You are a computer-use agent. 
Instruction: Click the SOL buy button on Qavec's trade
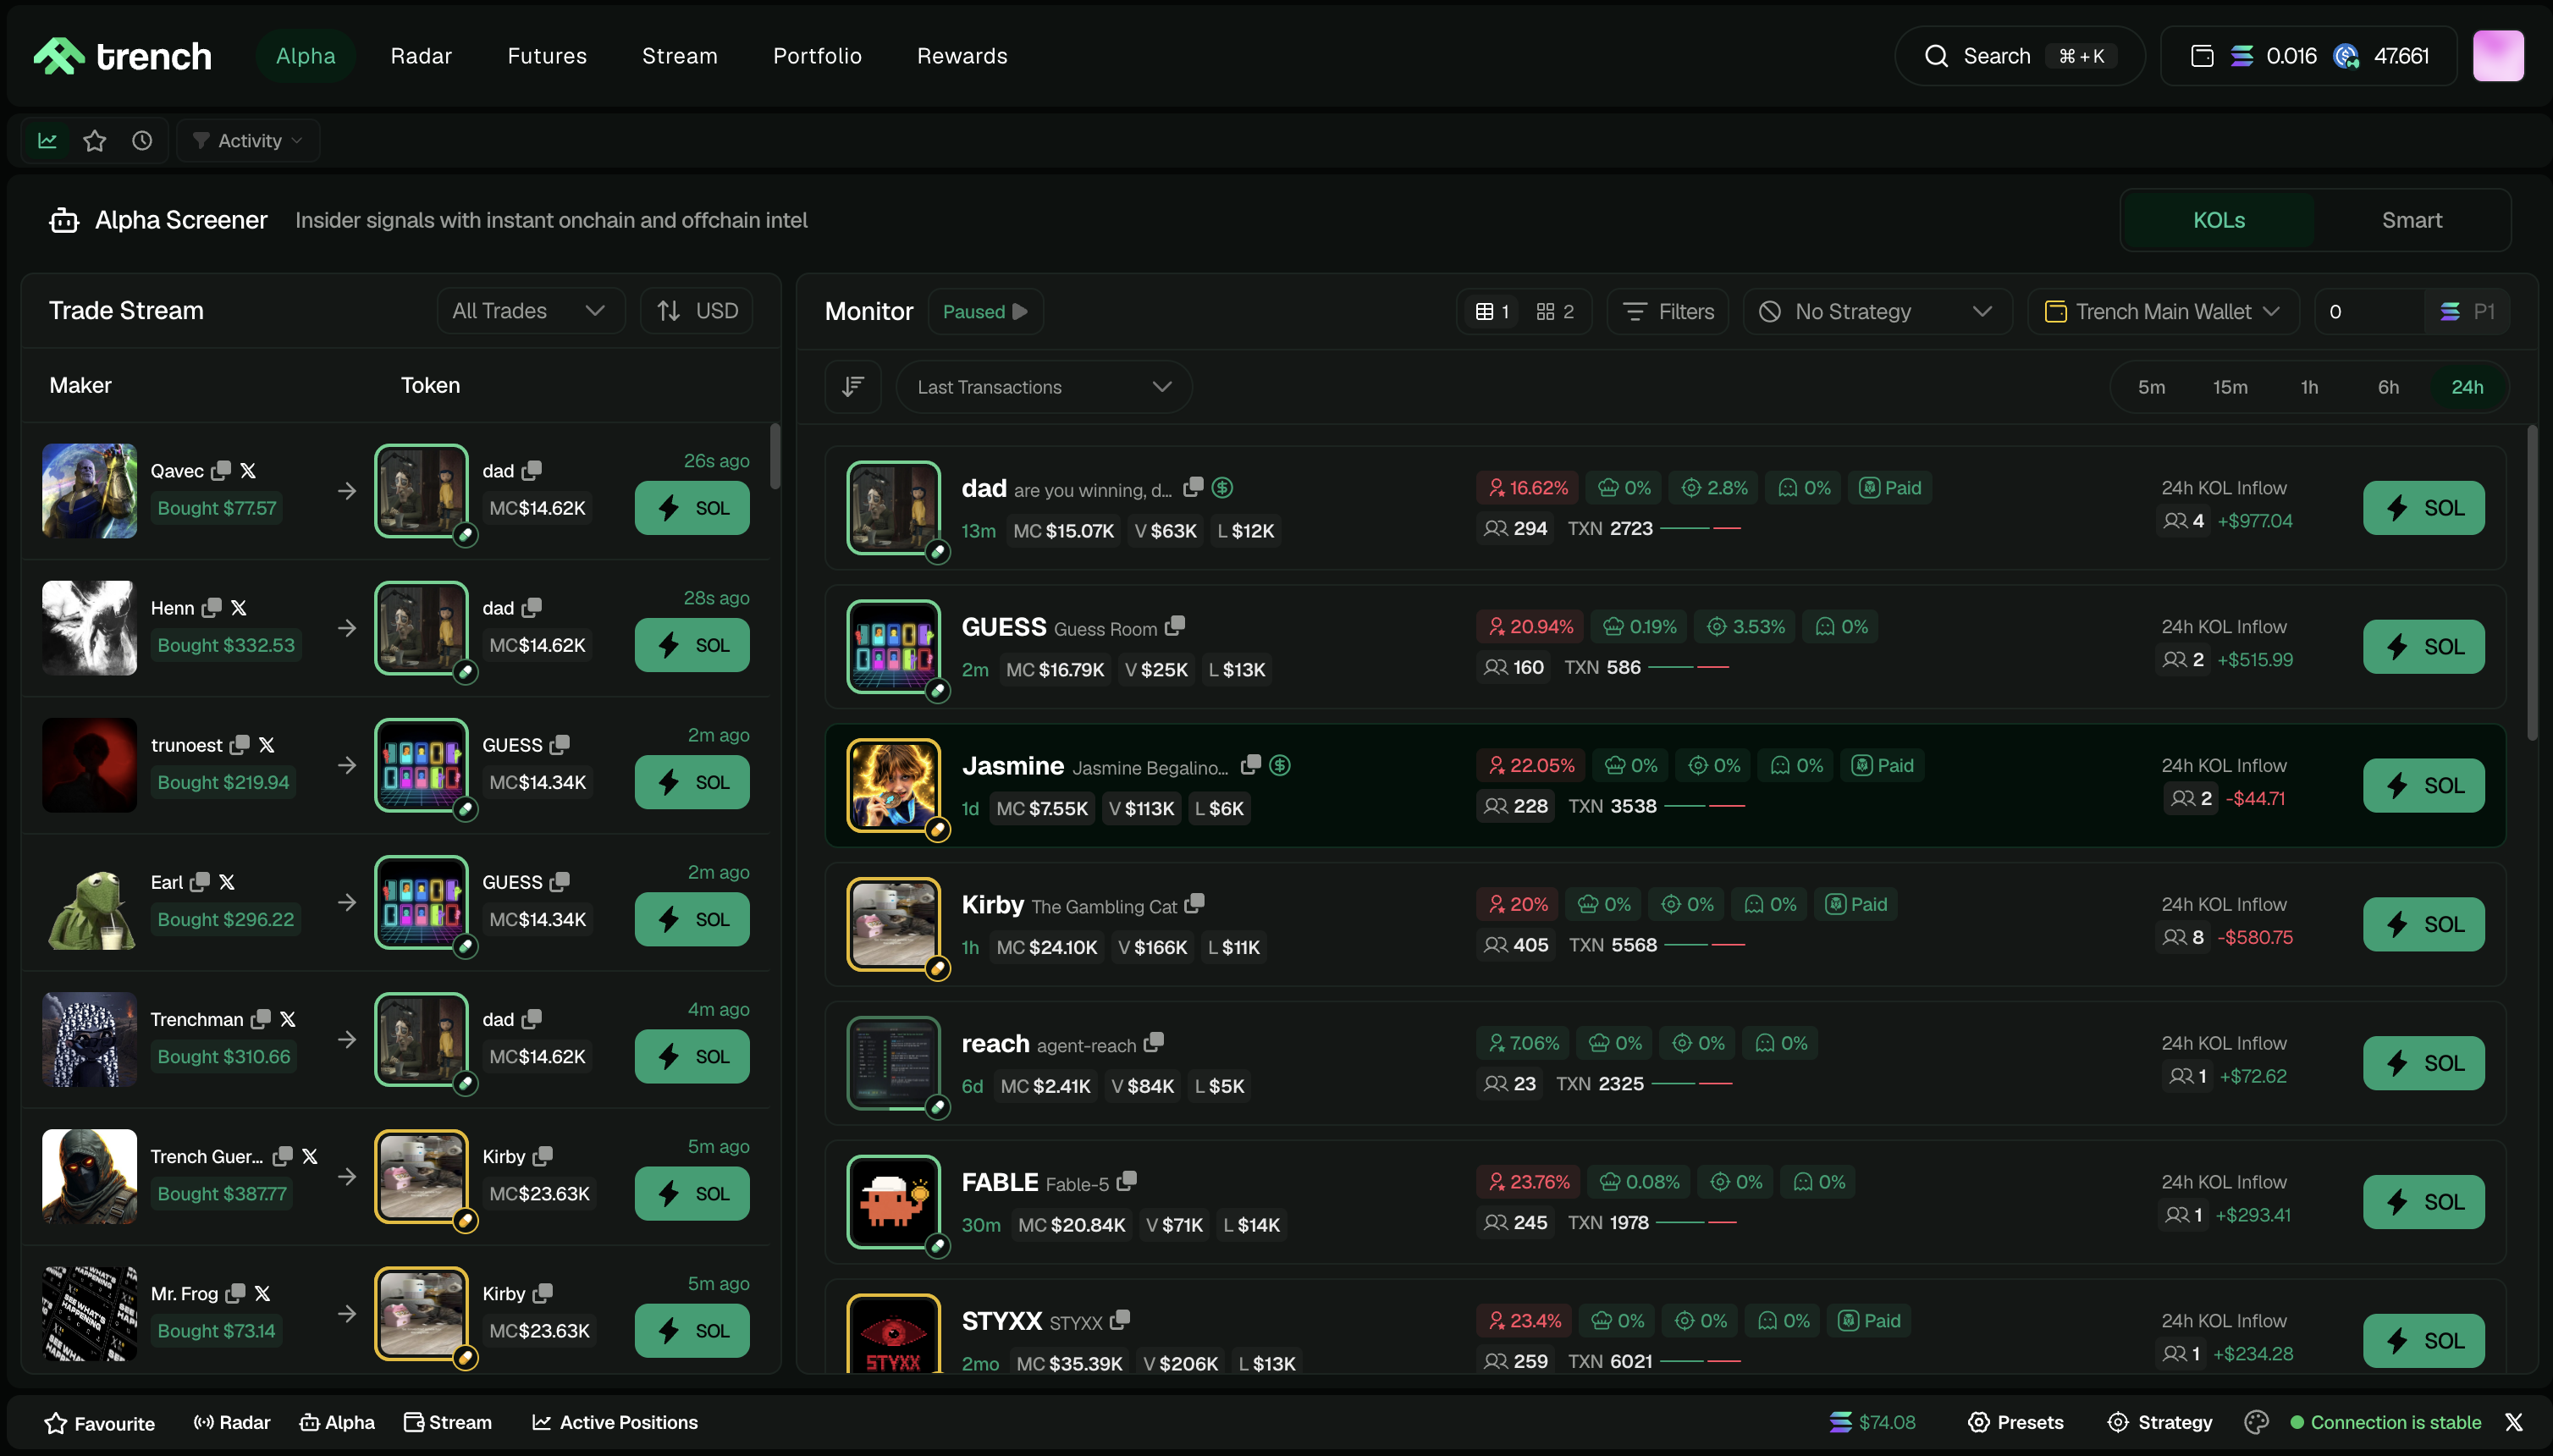pos(692,508)
